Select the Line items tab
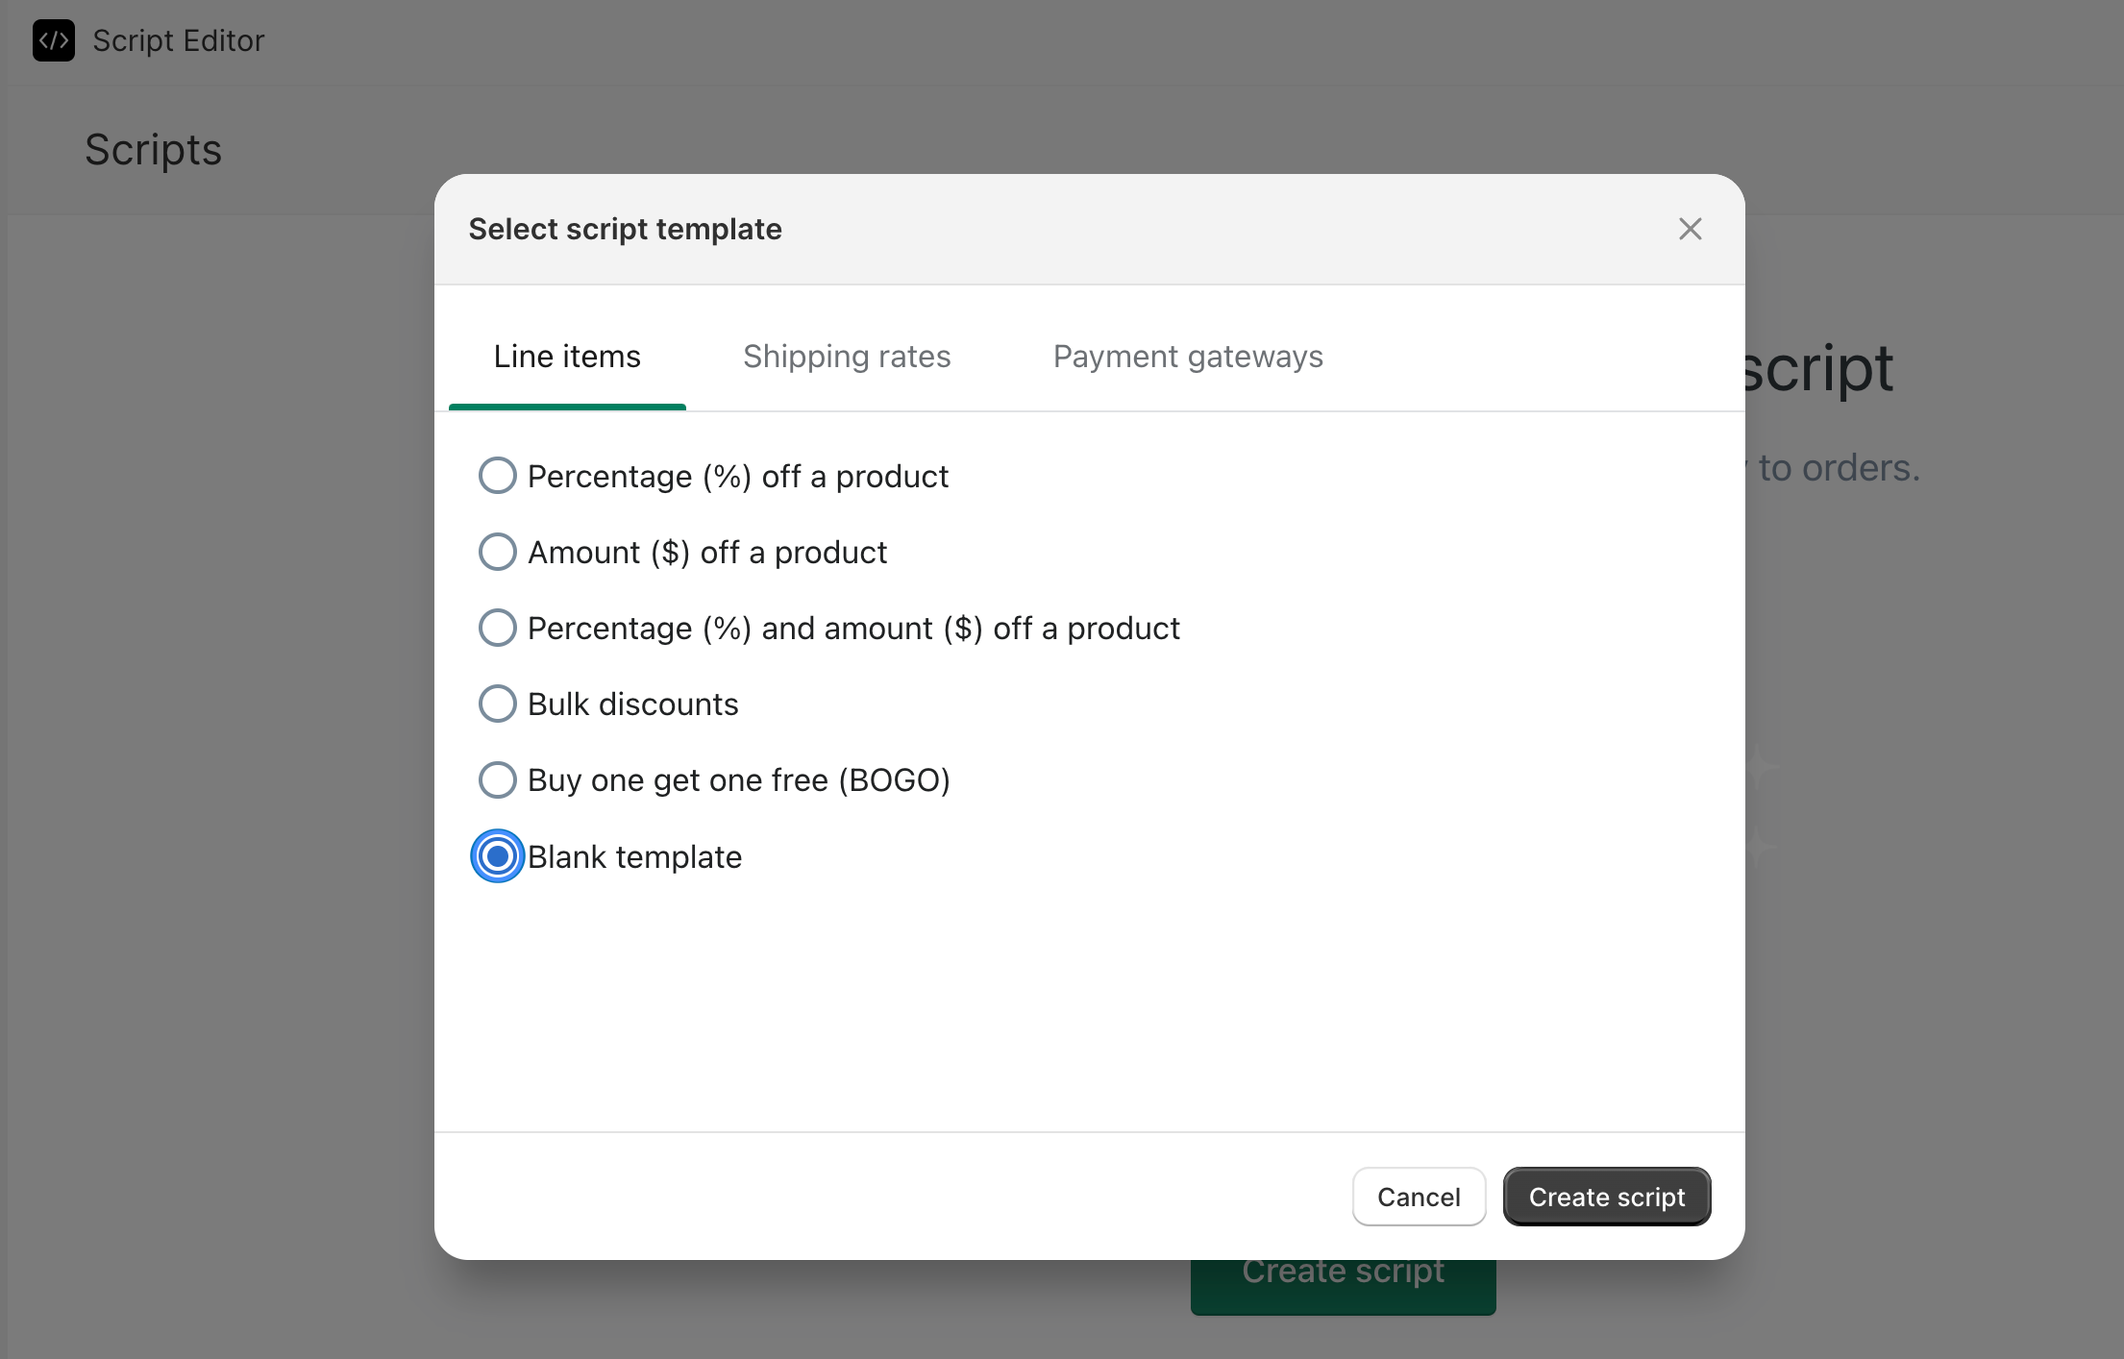Viewport: 2124px width, 1359px height. click(567, 357)
